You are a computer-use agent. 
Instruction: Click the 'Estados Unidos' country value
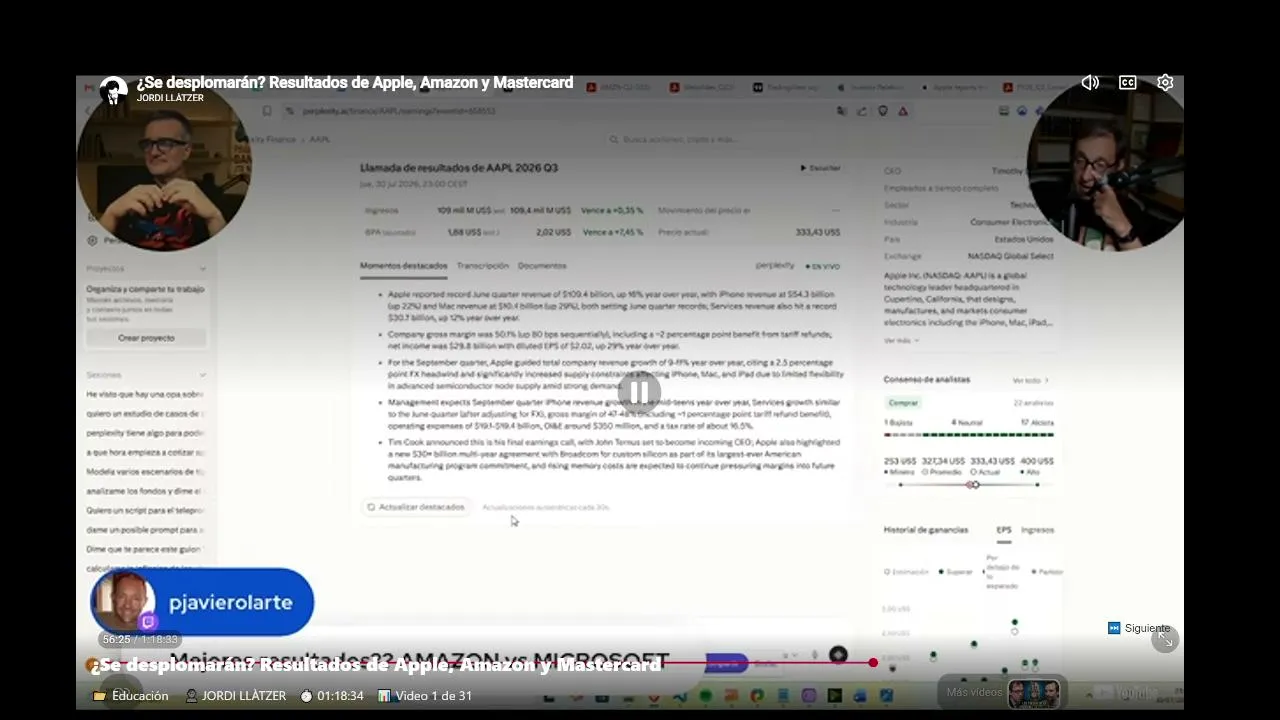coord(1024,239)
